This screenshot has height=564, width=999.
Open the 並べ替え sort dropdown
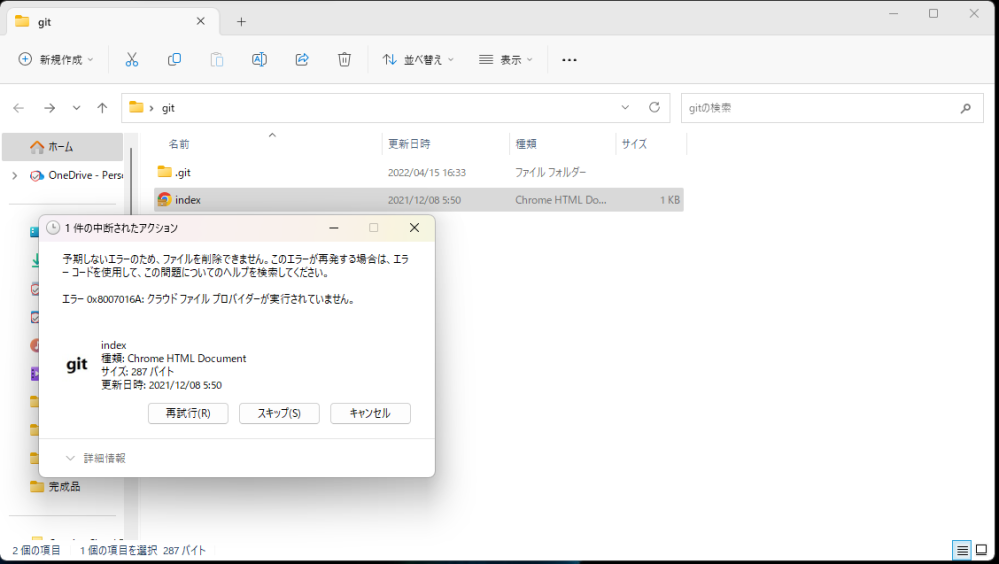pos(418,60)
